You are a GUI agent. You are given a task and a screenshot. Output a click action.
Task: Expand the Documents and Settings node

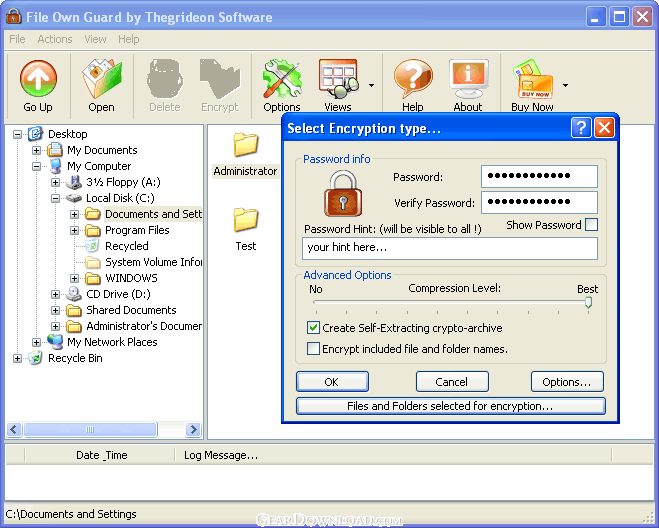coord(74,214)
